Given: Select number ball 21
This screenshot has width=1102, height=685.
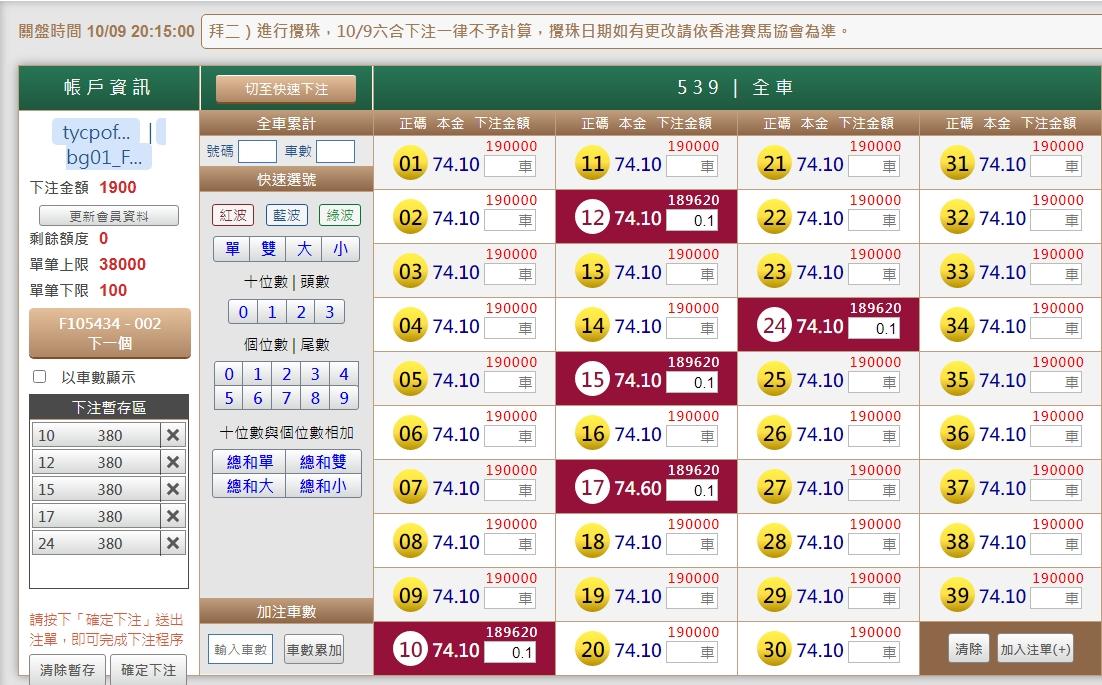Looking at the screenshot, I should (774, 164).
